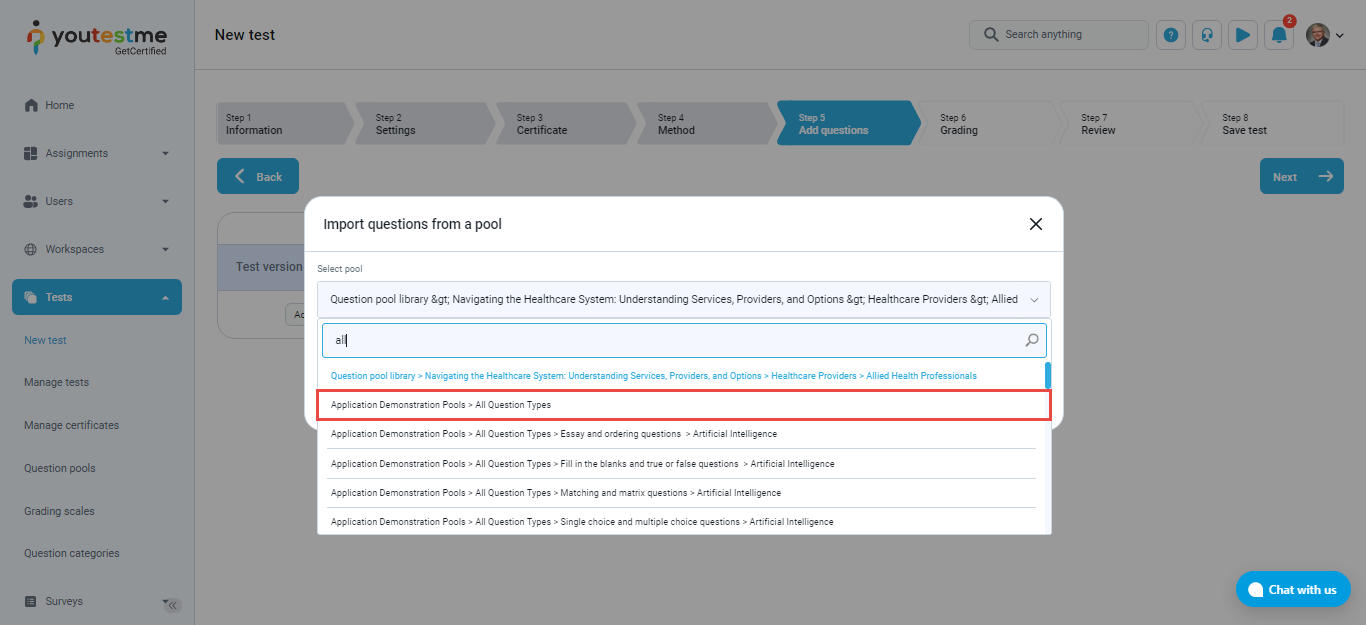Click the Search anything field
Viewport: 1366px width, 625px height.
click(1059, 35)
